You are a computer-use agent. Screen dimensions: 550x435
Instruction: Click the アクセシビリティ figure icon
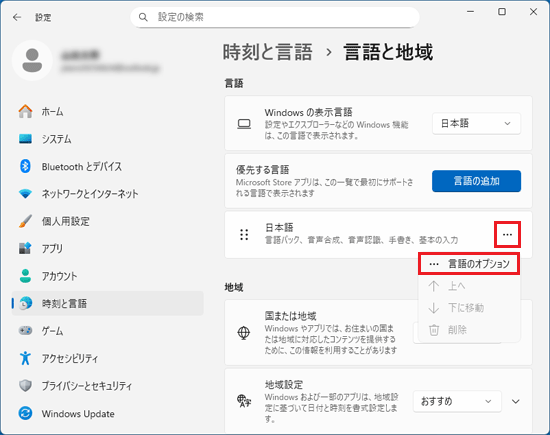(x=25, y=358)
